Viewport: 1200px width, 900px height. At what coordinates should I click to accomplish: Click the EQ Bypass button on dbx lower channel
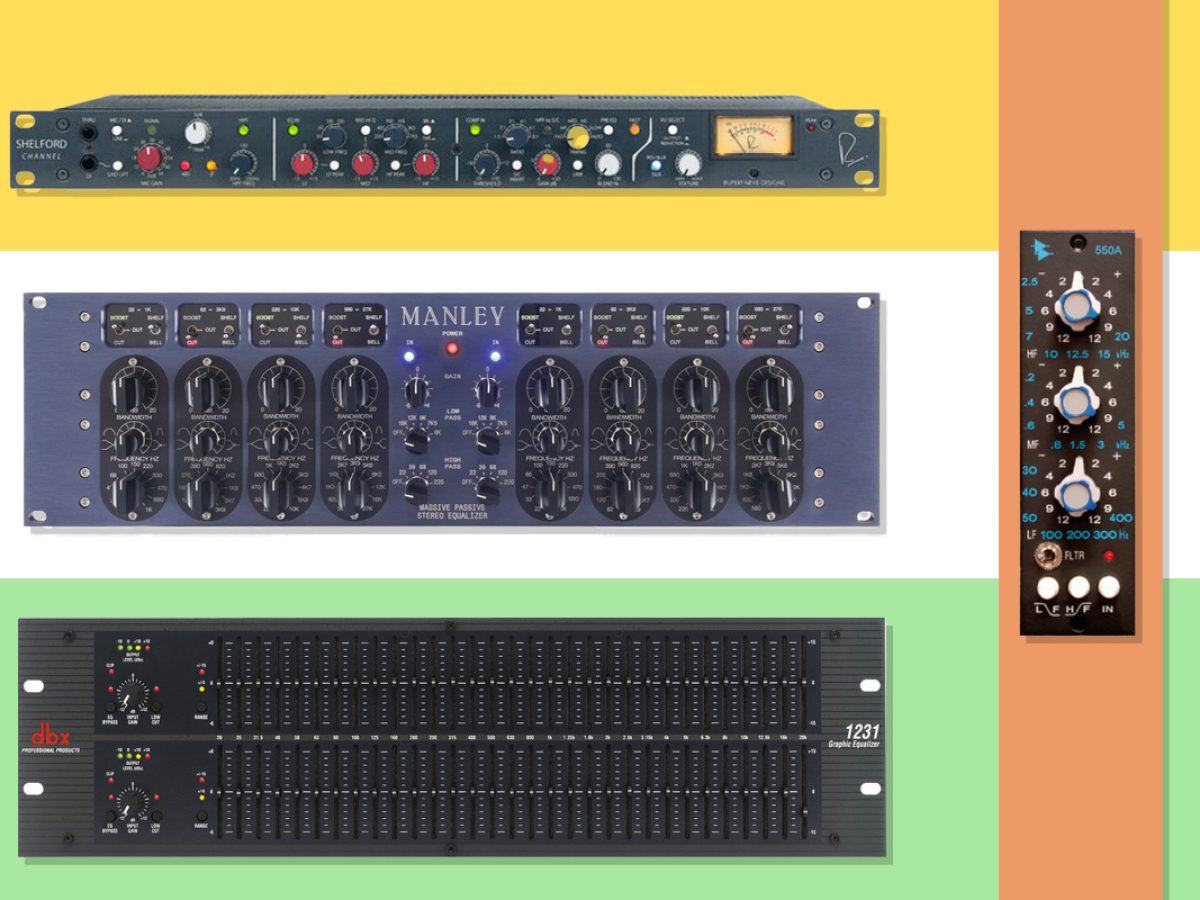point(110,816)
